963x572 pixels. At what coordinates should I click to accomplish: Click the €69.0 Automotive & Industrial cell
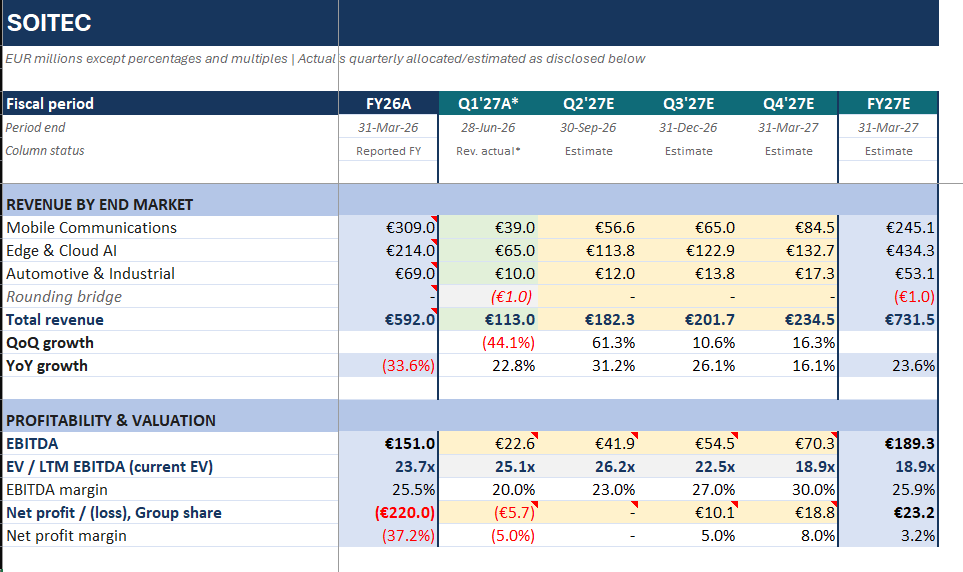388,273
